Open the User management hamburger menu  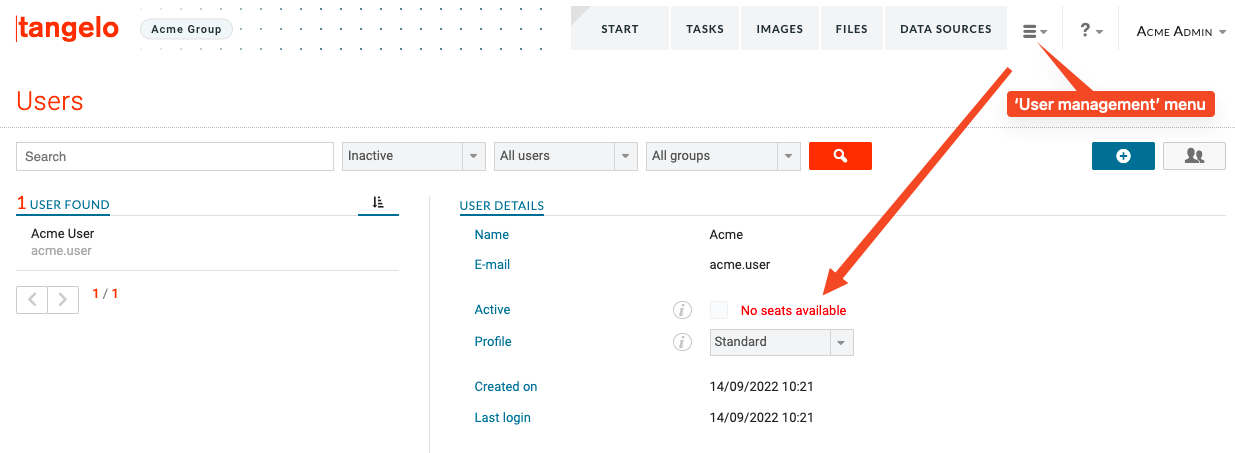click(x=1034, y=31)
